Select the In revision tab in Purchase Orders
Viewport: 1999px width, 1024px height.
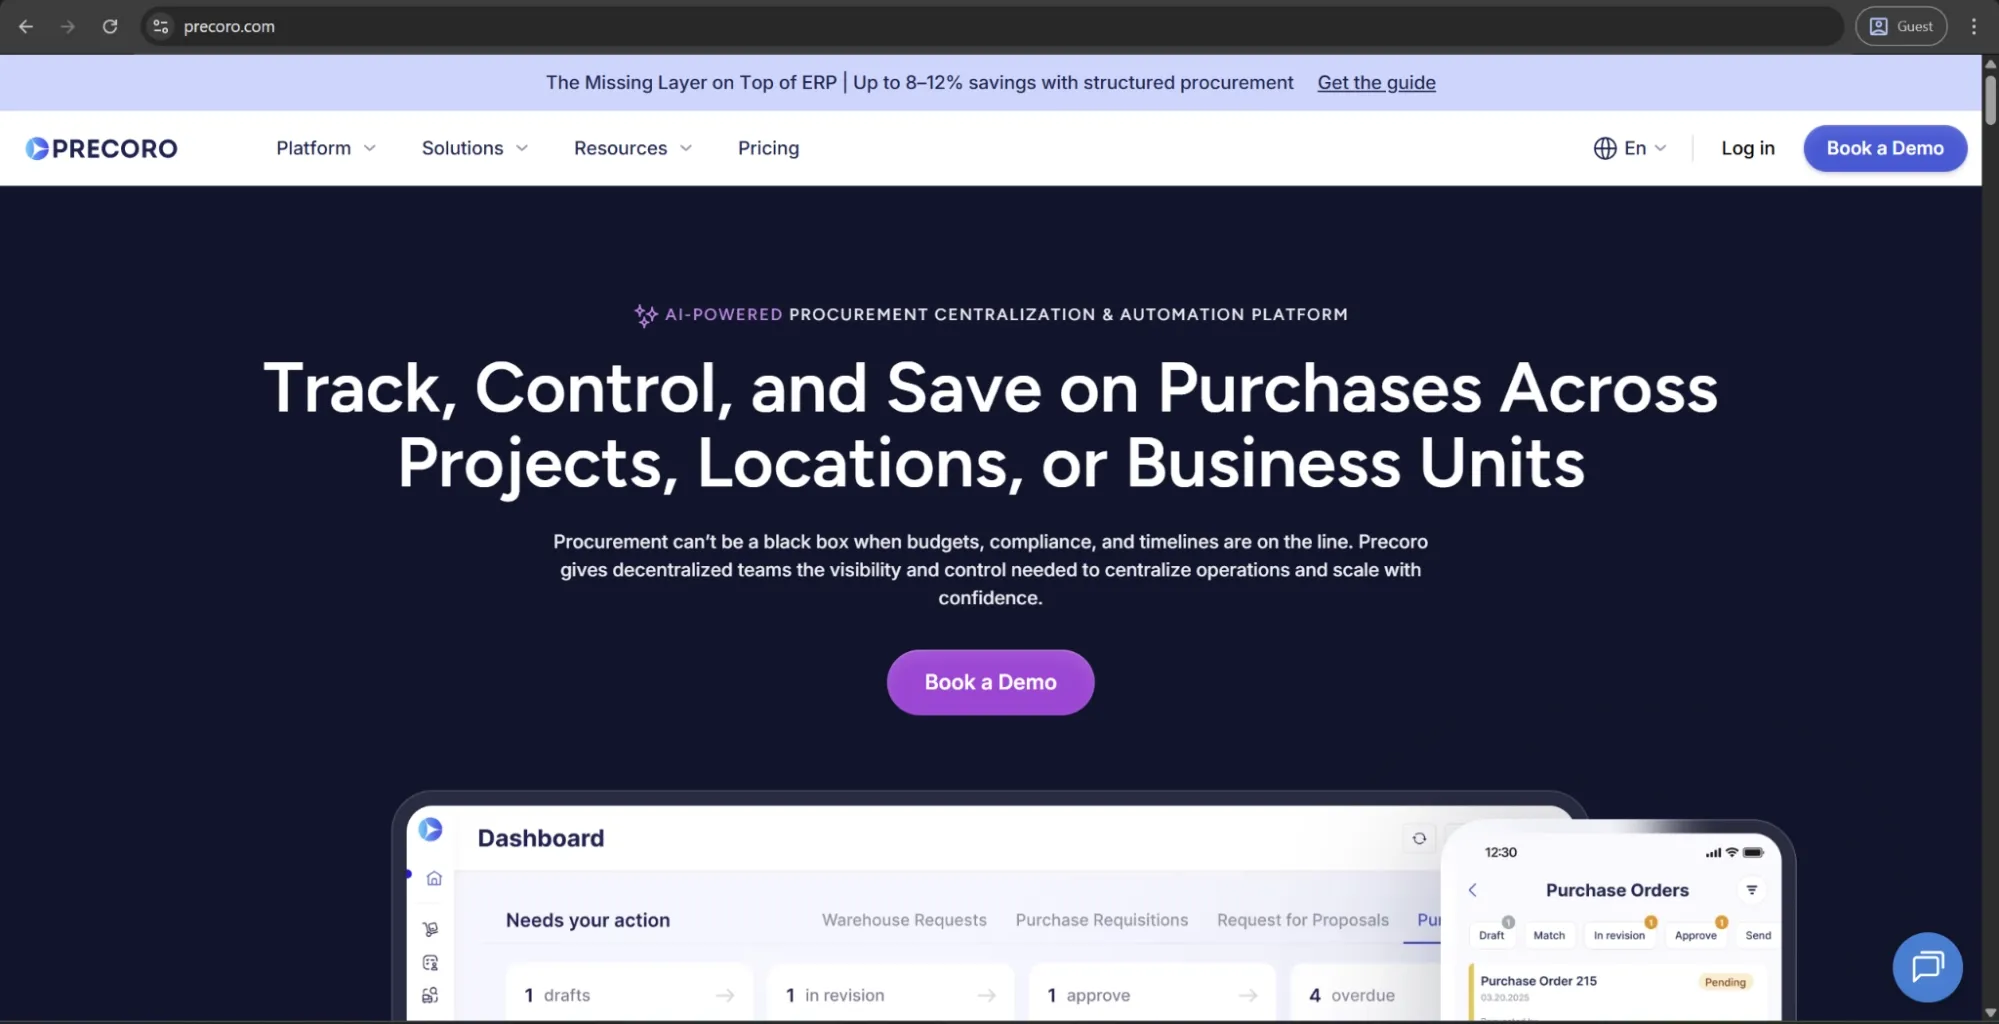(x=1619, y=935)
